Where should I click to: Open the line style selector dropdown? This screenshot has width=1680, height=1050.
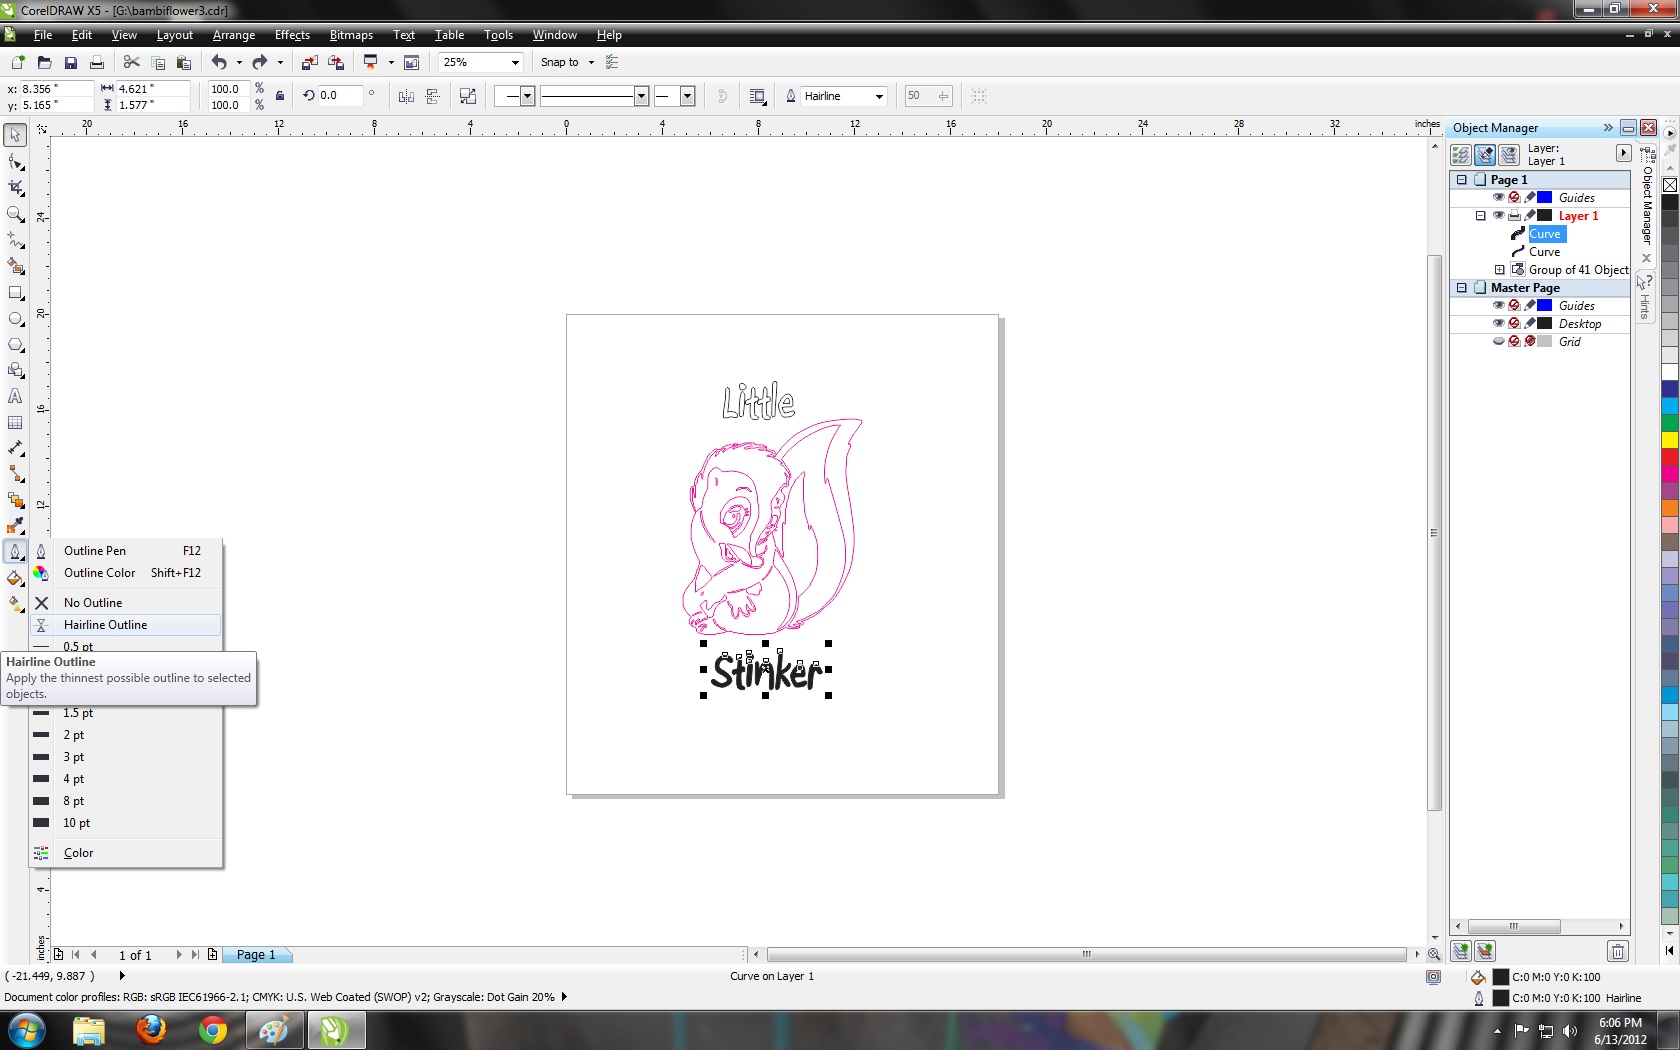click(x=641, y=96)
